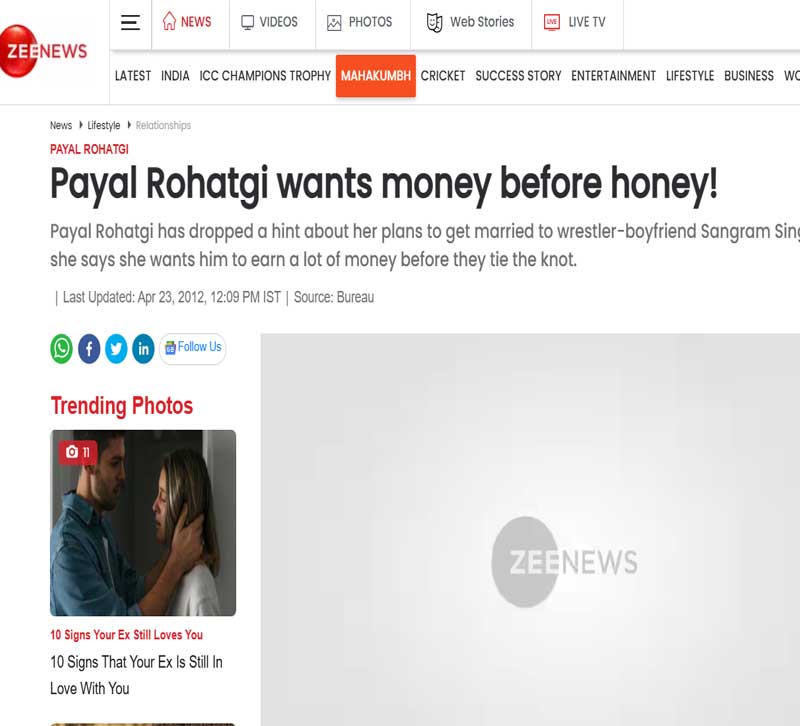This screenshot has width=800, height=726.
Task: Click the Follow Us button
Action: point(192,348)
